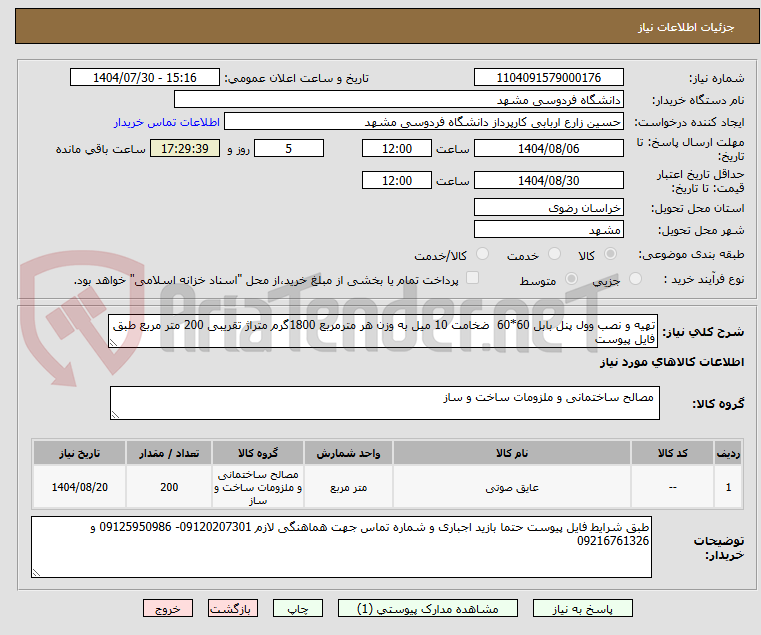
Task: Open اطلاعات تماس خریدار link
Action: (167, 122)
